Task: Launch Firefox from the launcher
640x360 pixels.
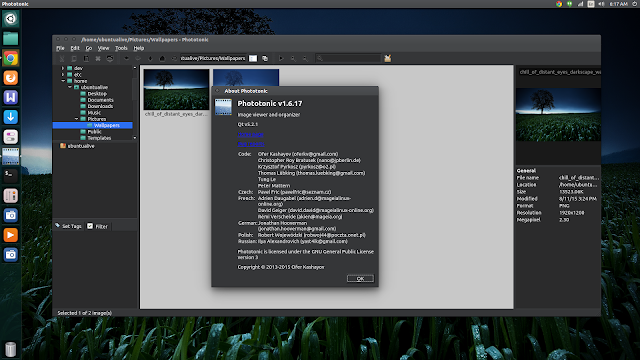Action: point(11,78)
